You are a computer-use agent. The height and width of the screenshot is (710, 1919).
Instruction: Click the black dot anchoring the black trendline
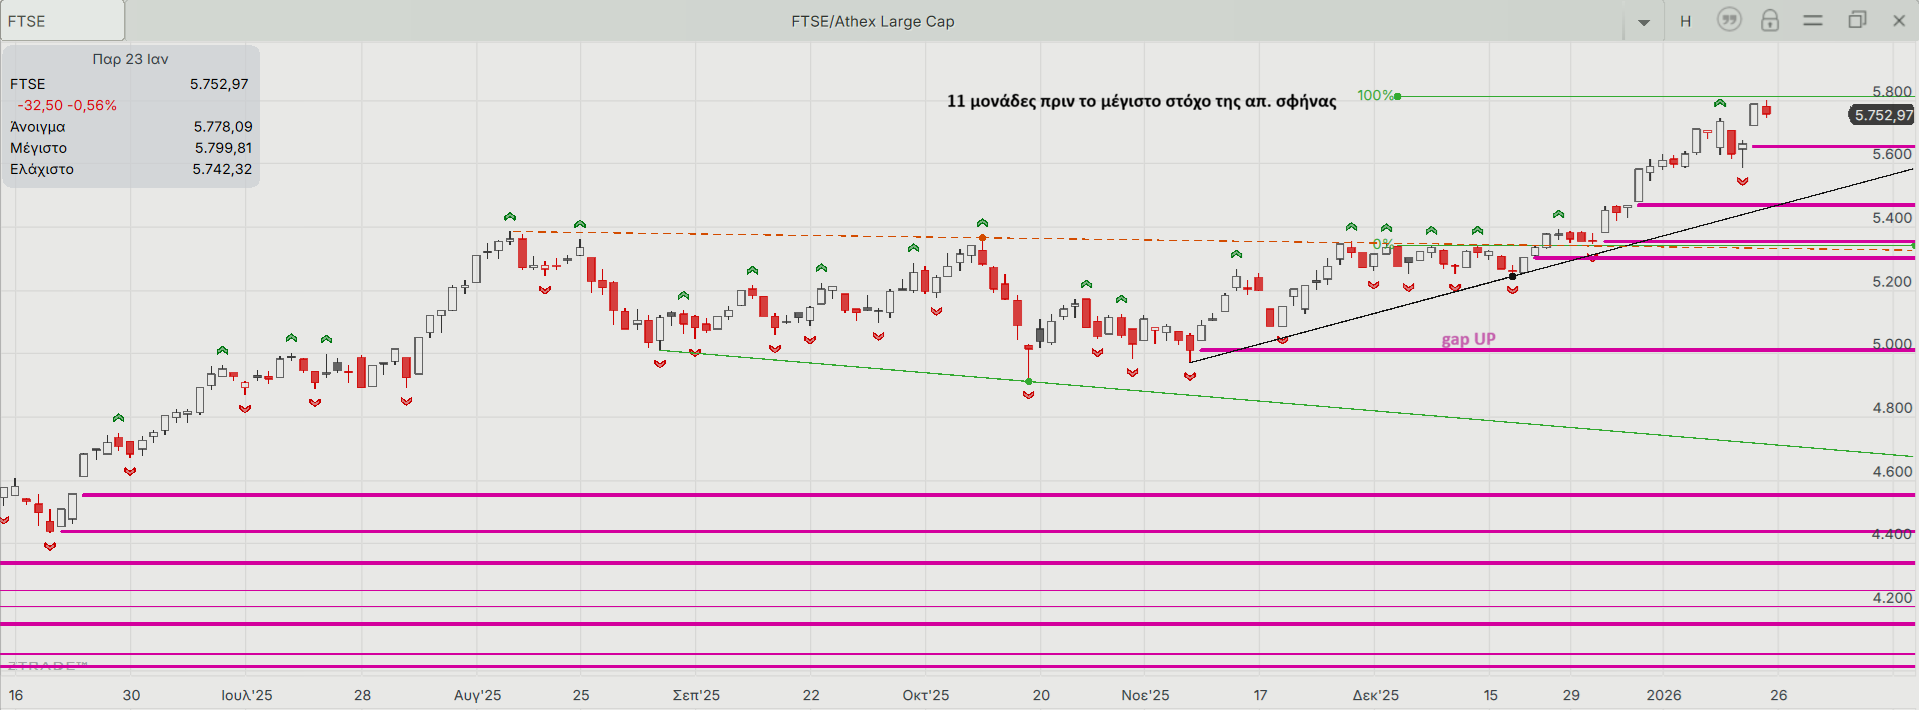coord(1512,276)
